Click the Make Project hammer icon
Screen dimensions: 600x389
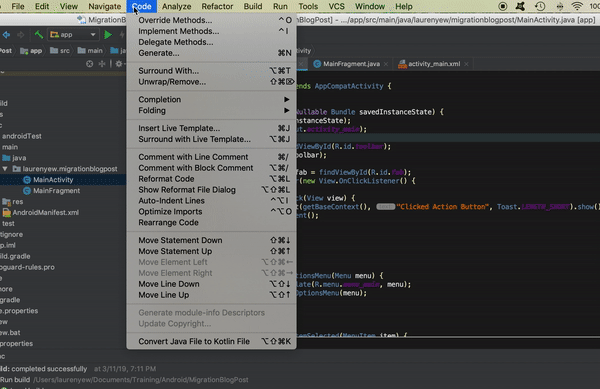click(39, 35)
